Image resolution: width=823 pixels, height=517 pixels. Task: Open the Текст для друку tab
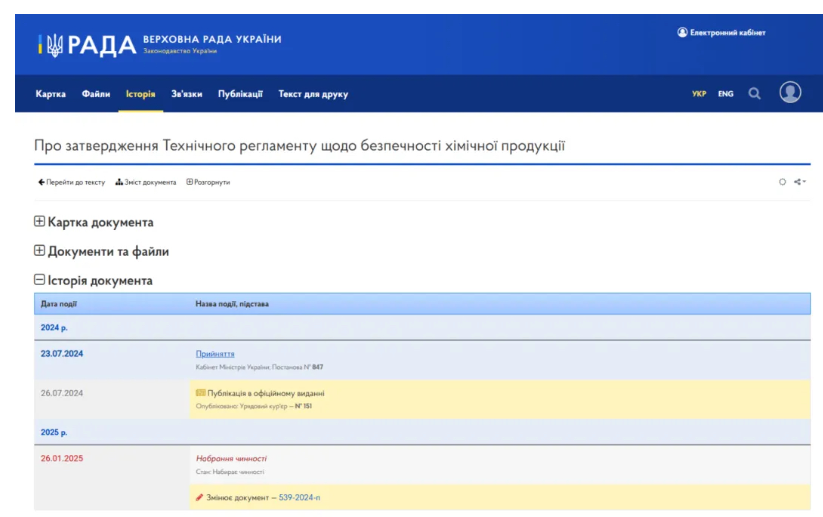click(x=313, y=94)
